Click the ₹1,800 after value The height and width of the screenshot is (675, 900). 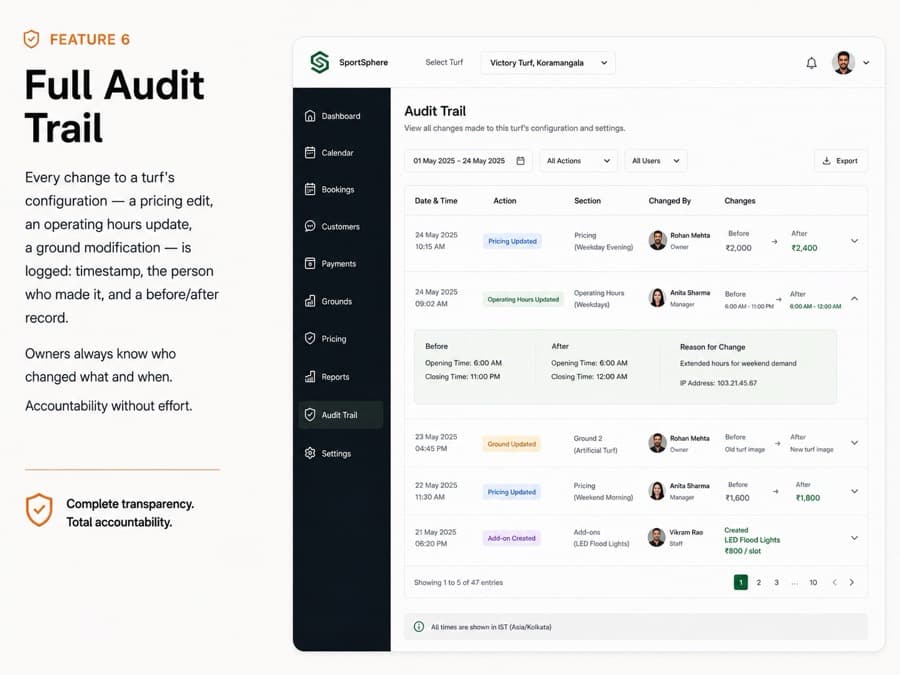tap(808, 498)
